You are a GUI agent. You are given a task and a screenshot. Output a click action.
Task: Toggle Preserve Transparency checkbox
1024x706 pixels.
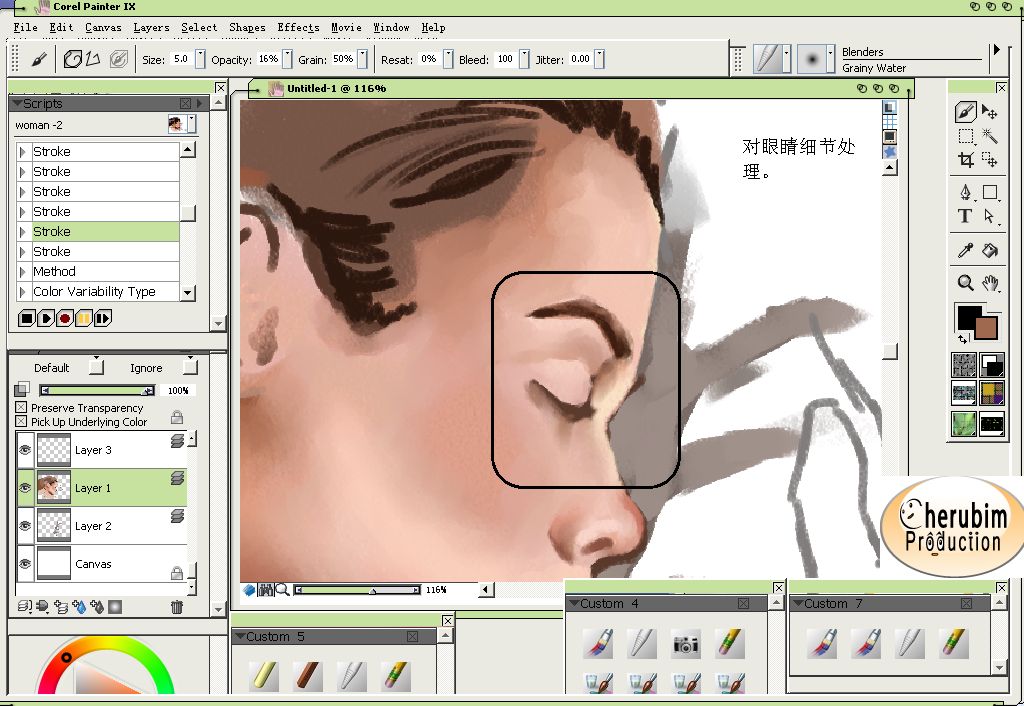21,408
